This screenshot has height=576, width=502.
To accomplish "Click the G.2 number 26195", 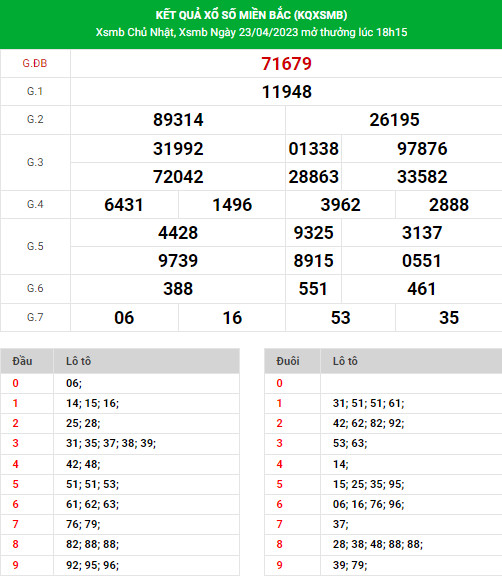I will tap(394, 120).
